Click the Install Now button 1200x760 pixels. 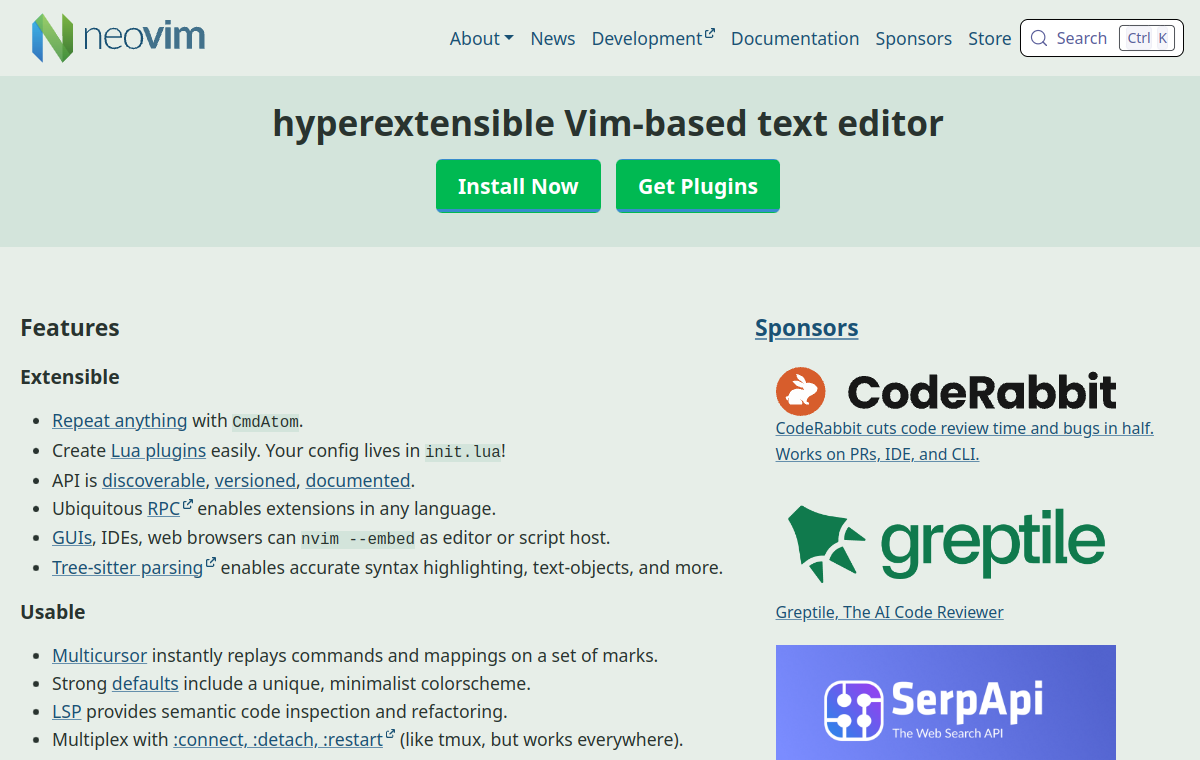tap(518, 186)
